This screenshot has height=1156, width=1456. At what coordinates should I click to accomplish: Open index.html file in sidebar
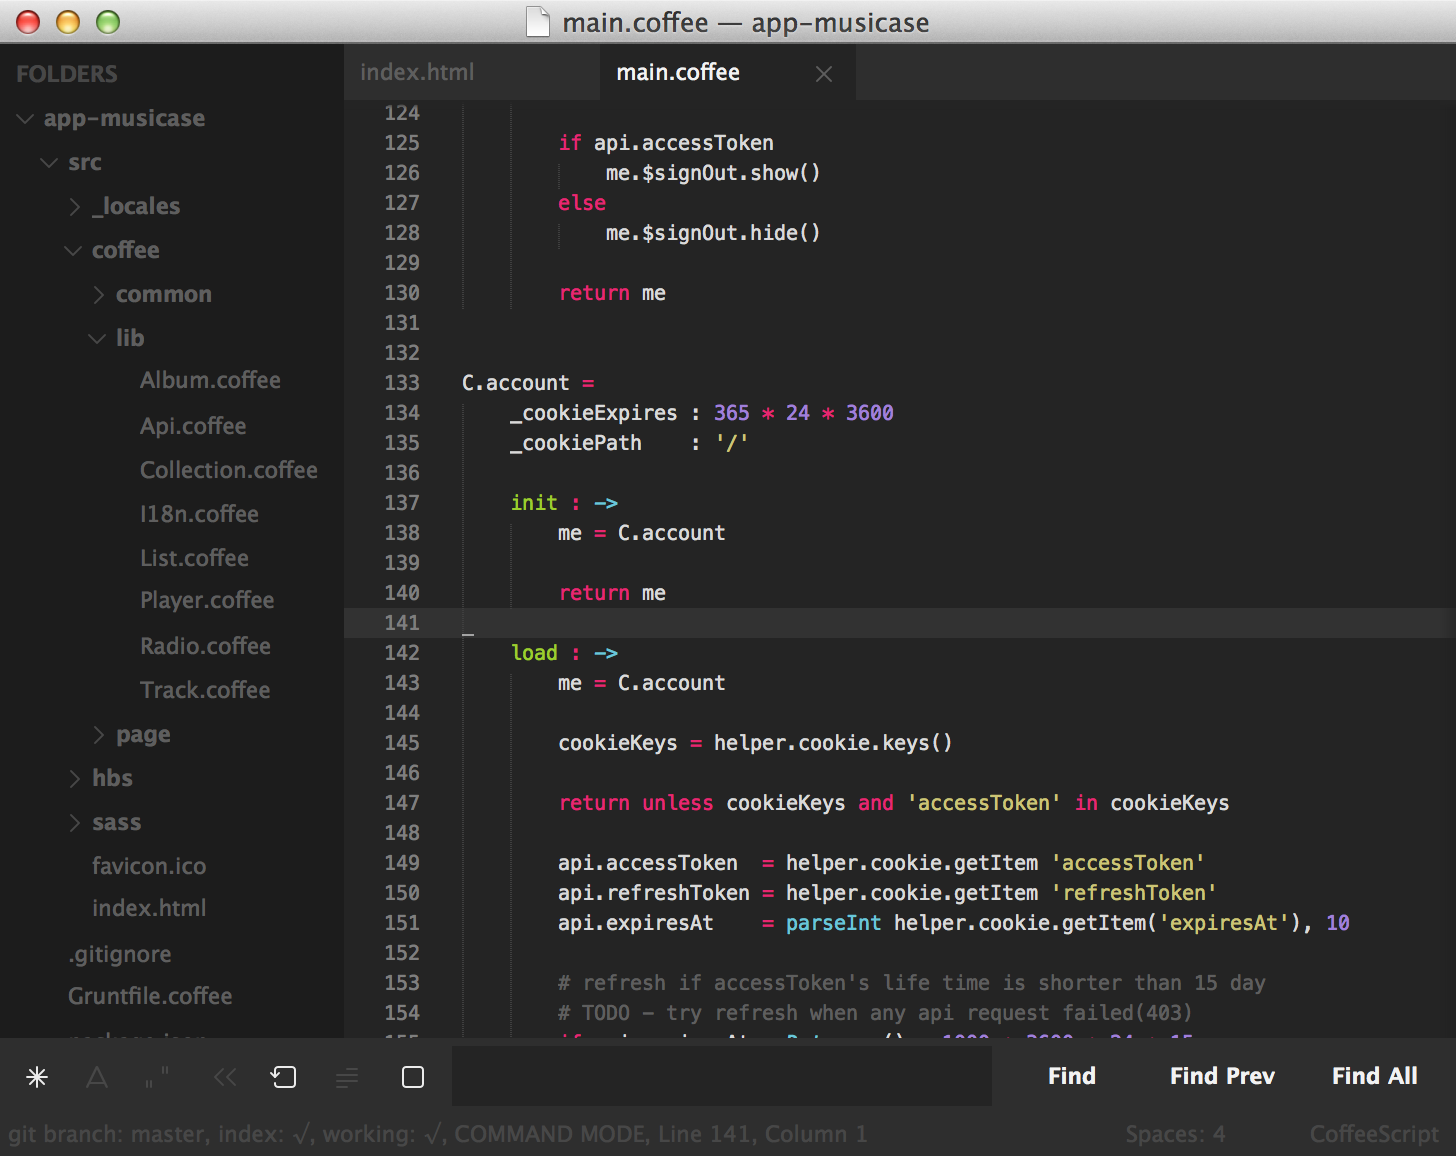149,908
